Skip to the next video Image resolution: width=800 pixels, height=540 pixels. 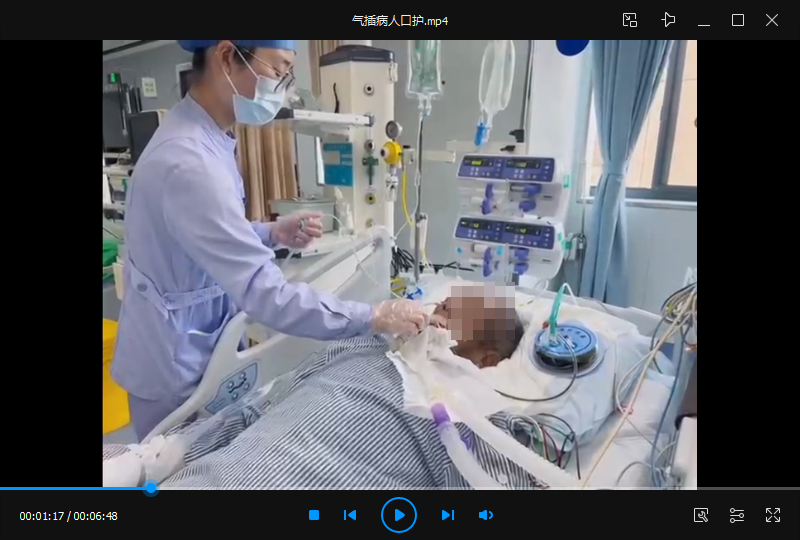pos(447,516)
